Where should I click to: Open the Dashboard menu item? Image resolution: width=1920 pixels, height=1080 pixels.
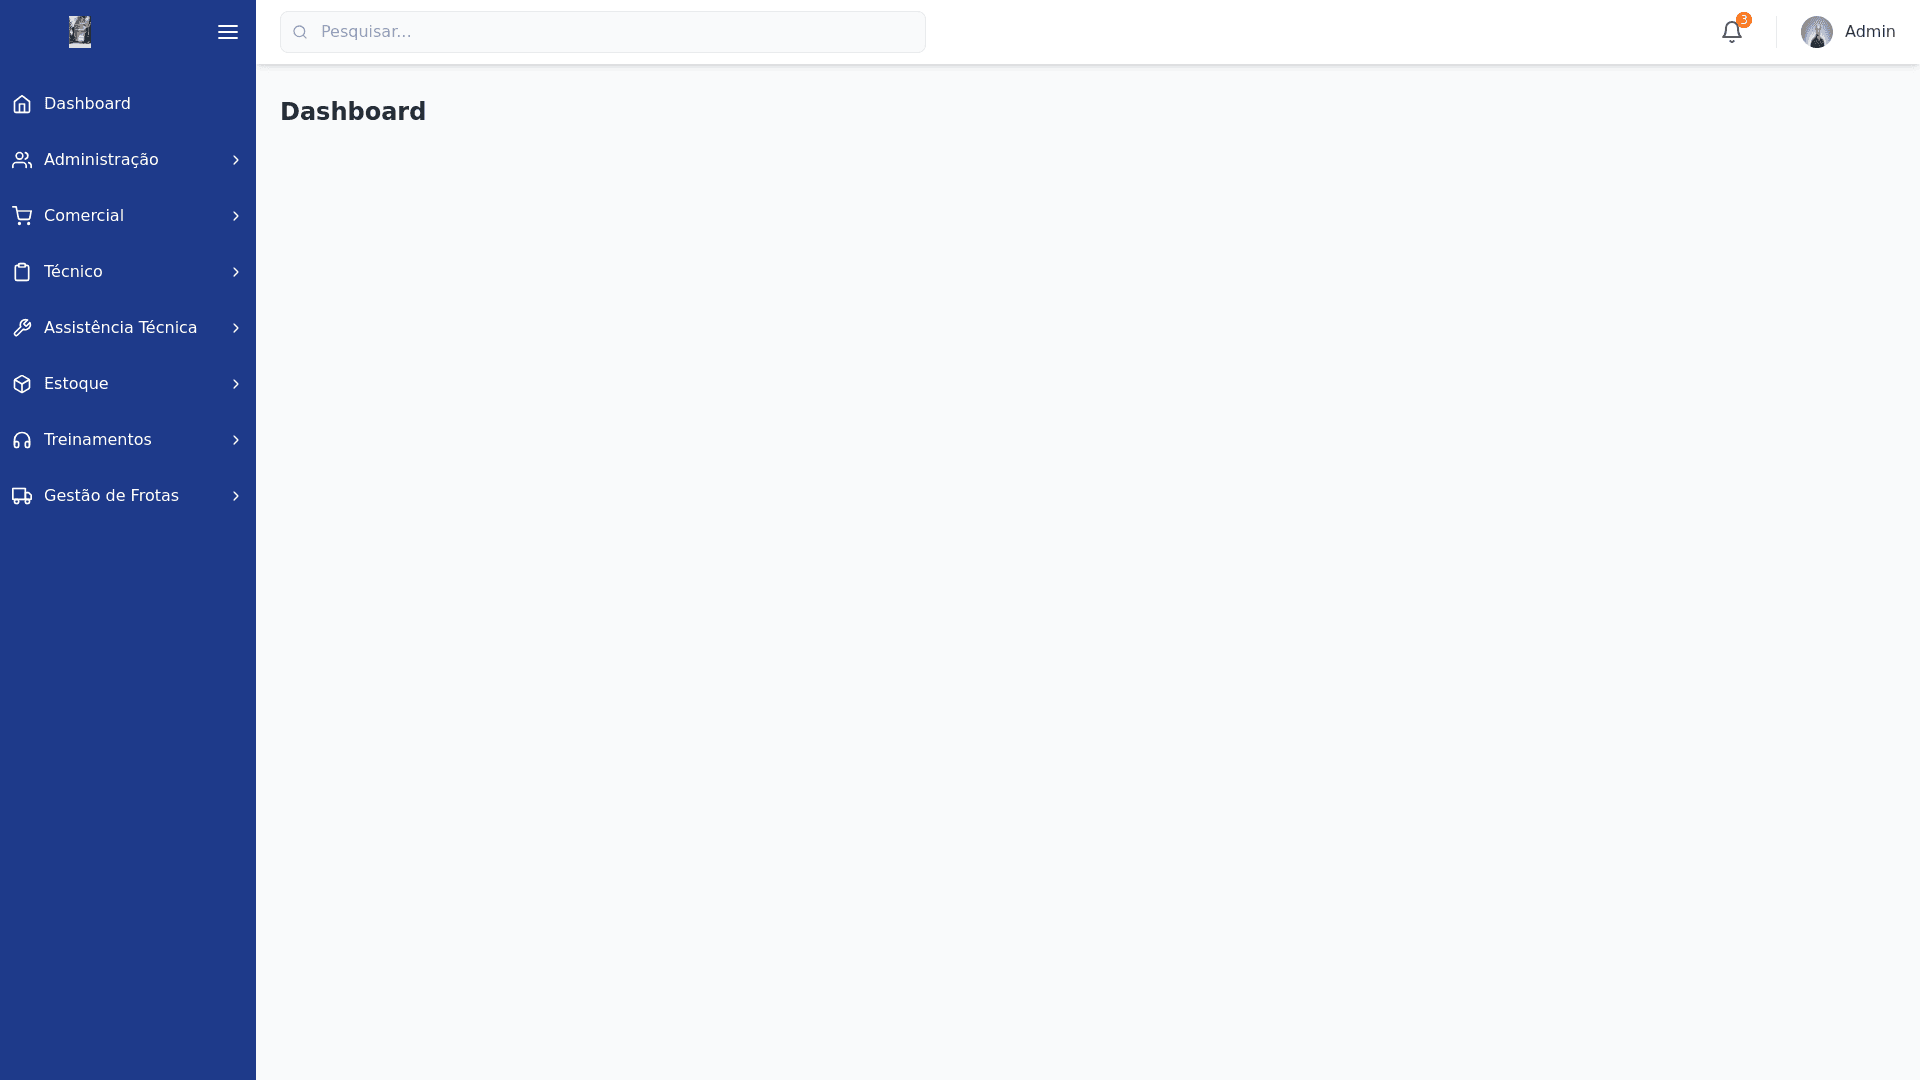point(87,104)
